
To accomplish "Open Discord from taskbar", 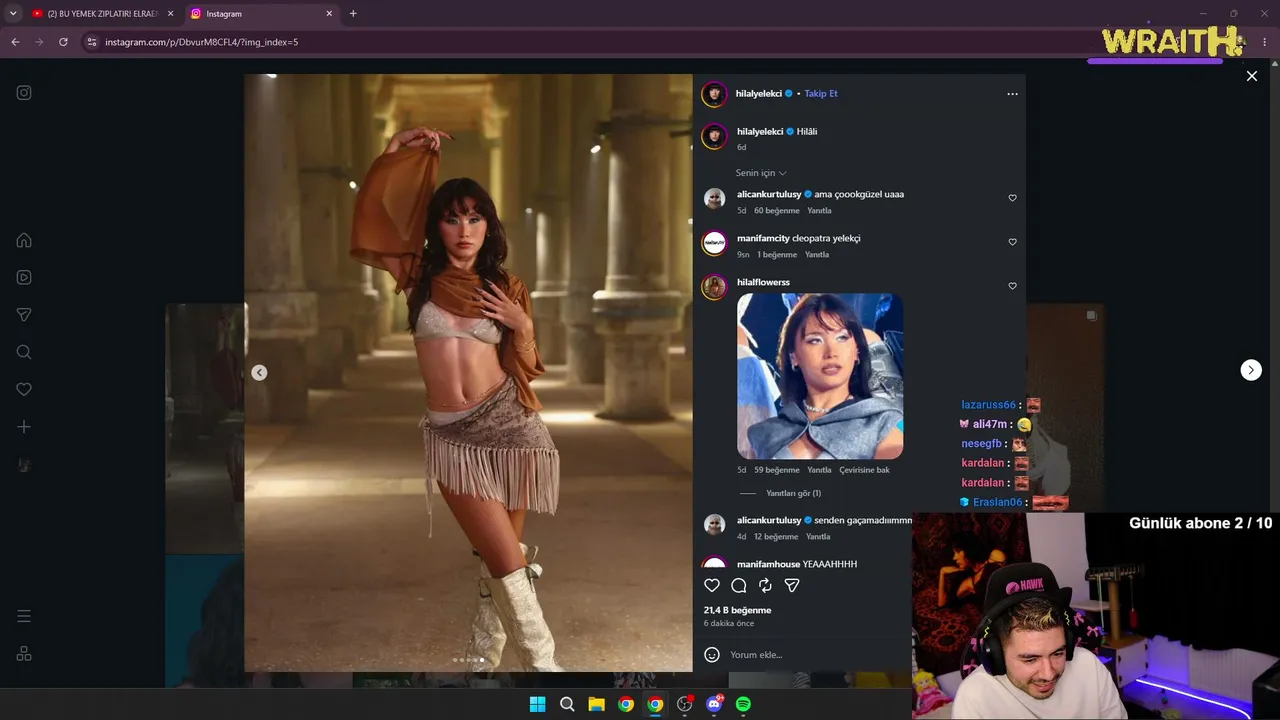I will (714, 704).
